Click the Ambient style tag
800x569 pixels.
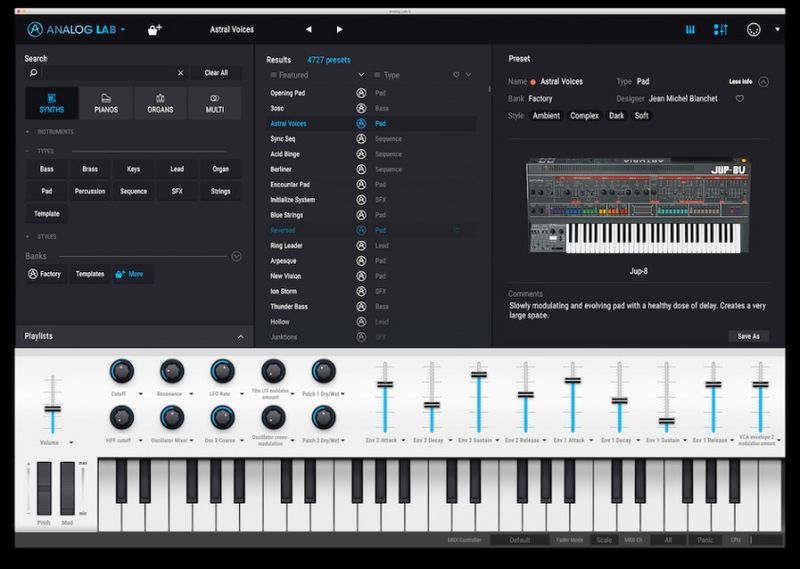tap(546, 116)
